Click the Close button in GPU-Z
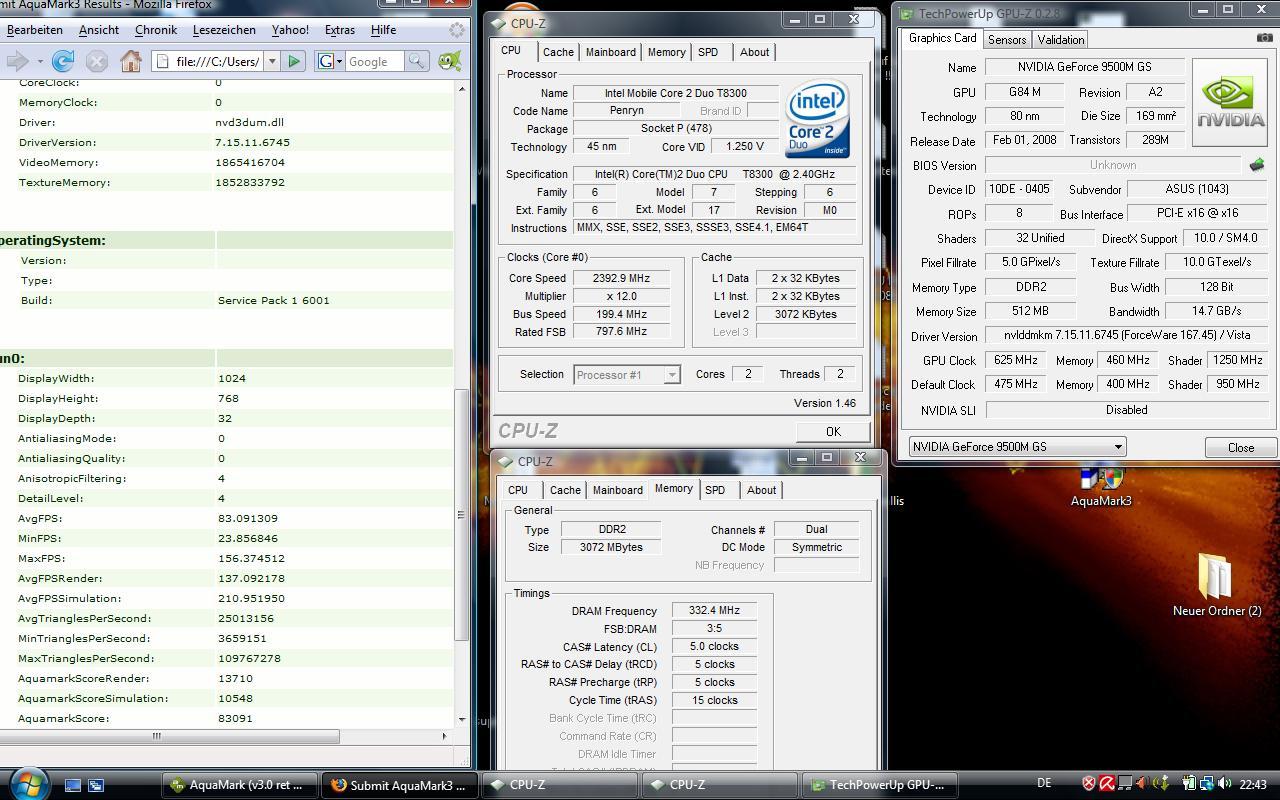 click(1241, 447)
